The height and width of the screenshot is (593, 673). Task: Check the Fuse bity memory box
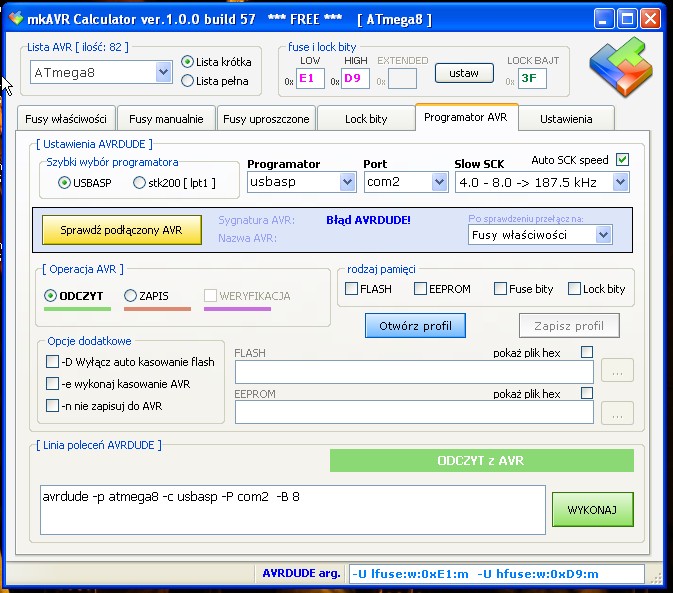point(500,288)
